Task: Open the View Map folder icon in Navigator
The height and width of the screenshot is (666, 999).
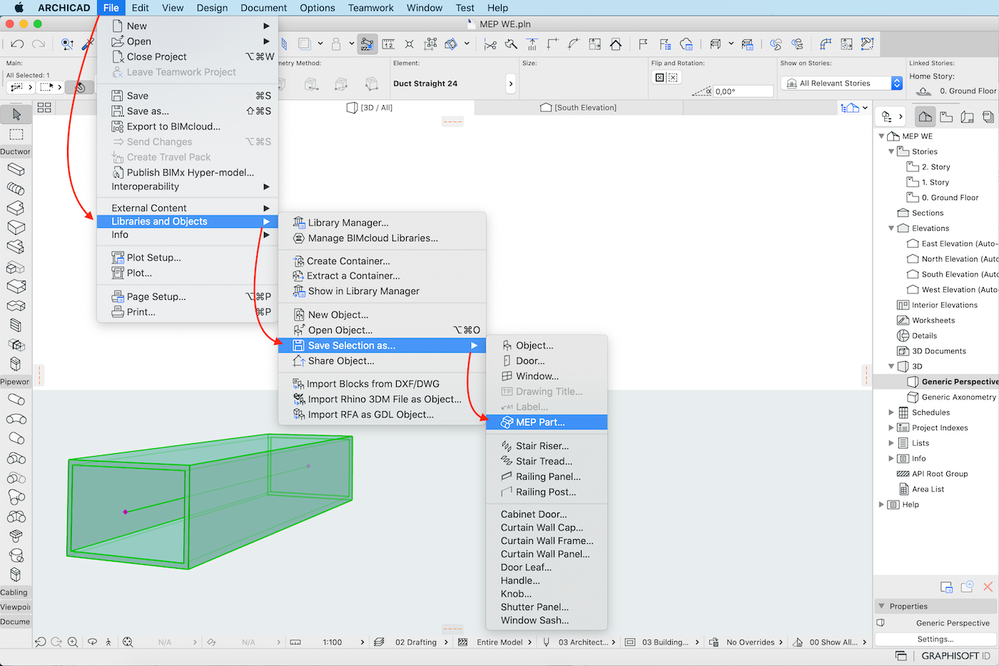Action: 946,117
